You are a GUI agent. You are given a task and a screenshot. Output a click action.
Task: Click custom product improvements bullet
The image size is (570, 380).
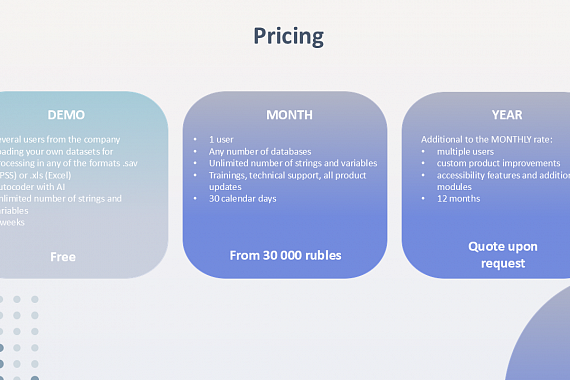(498, 163)
